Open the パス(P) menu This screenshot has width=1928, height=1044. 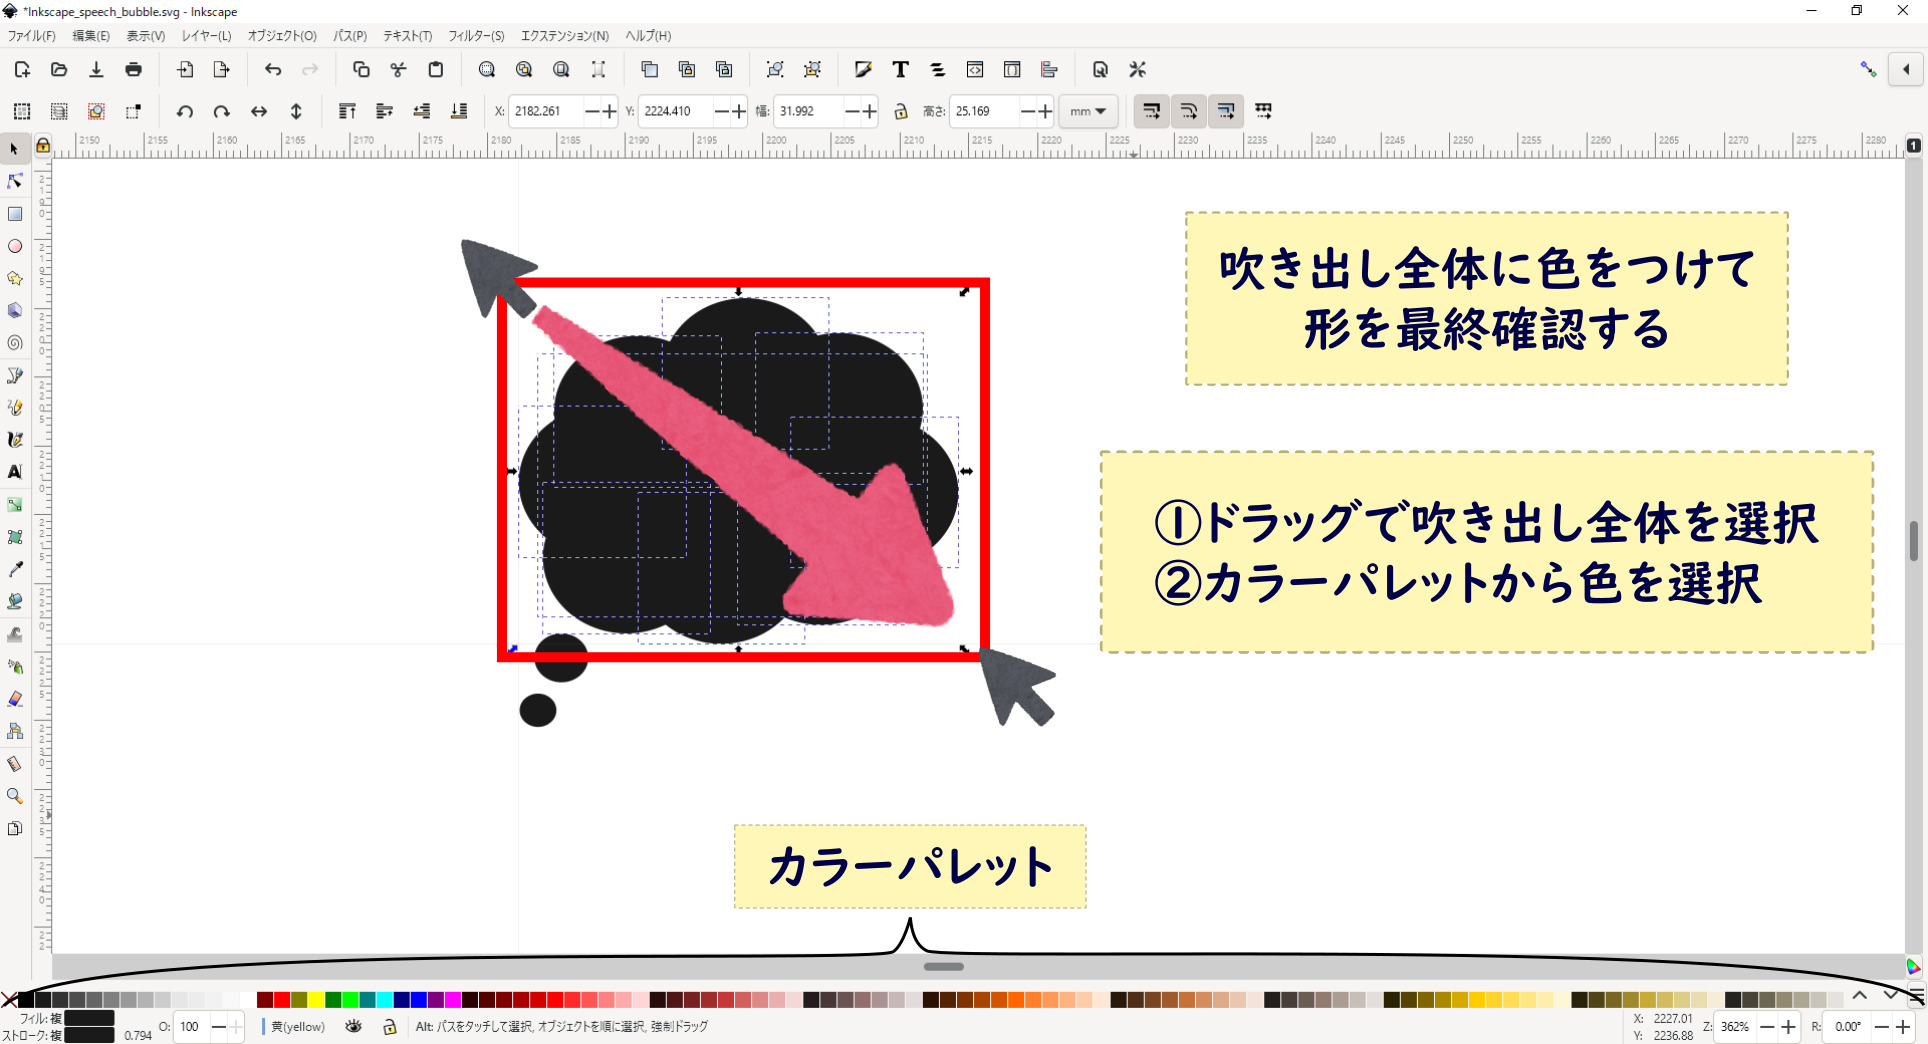pos(350,36)
